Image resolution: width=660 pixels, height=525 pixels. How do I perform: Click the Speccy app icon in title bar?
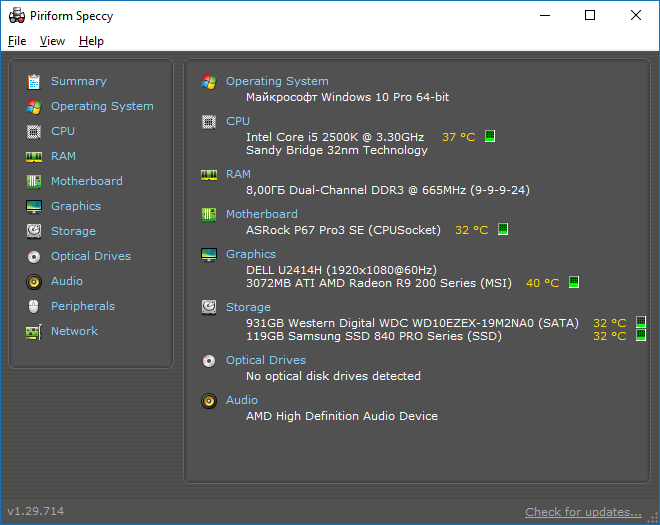click(17, 16)
